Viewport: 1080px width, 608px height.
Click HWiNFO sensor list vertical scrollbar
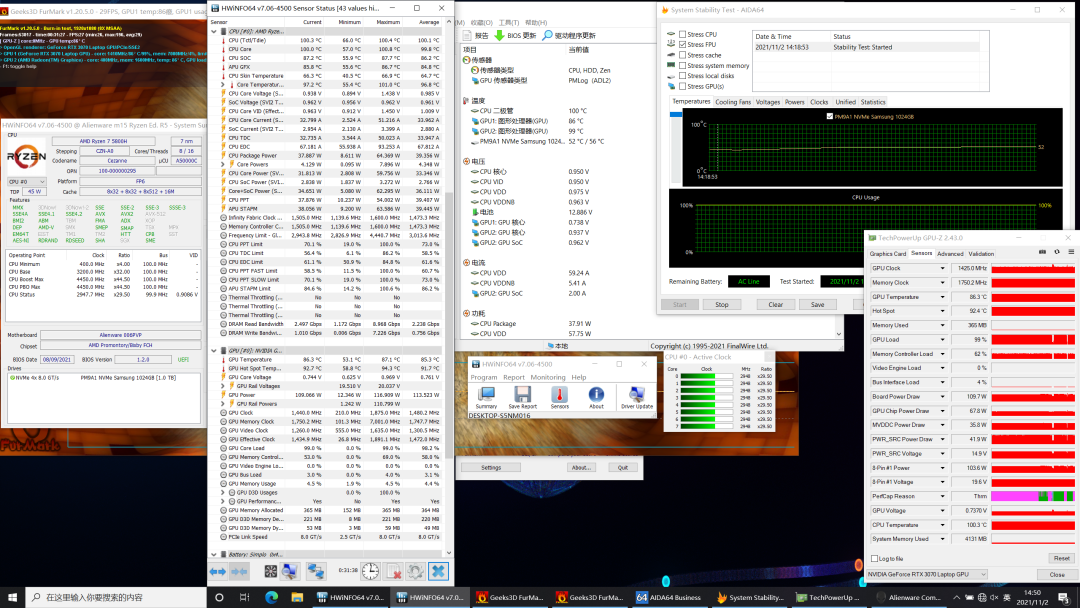(x=449, y=286)
